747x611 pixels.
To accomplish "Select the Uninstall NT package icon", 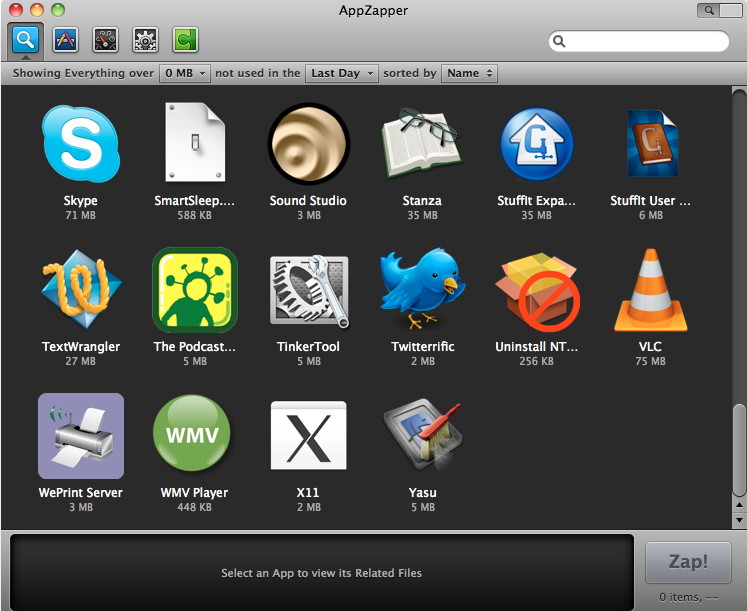I will [537, 292].
